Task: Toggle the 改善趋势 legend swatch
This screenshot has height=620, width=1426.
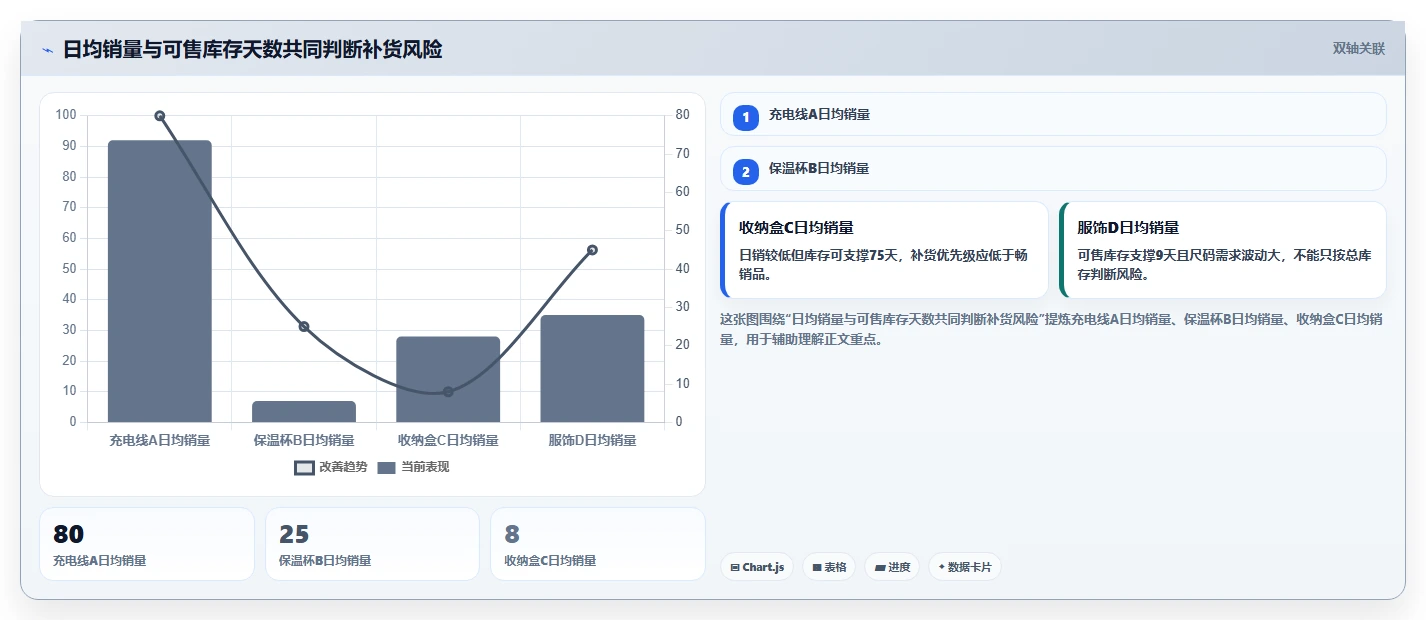Action: point(305,467)
